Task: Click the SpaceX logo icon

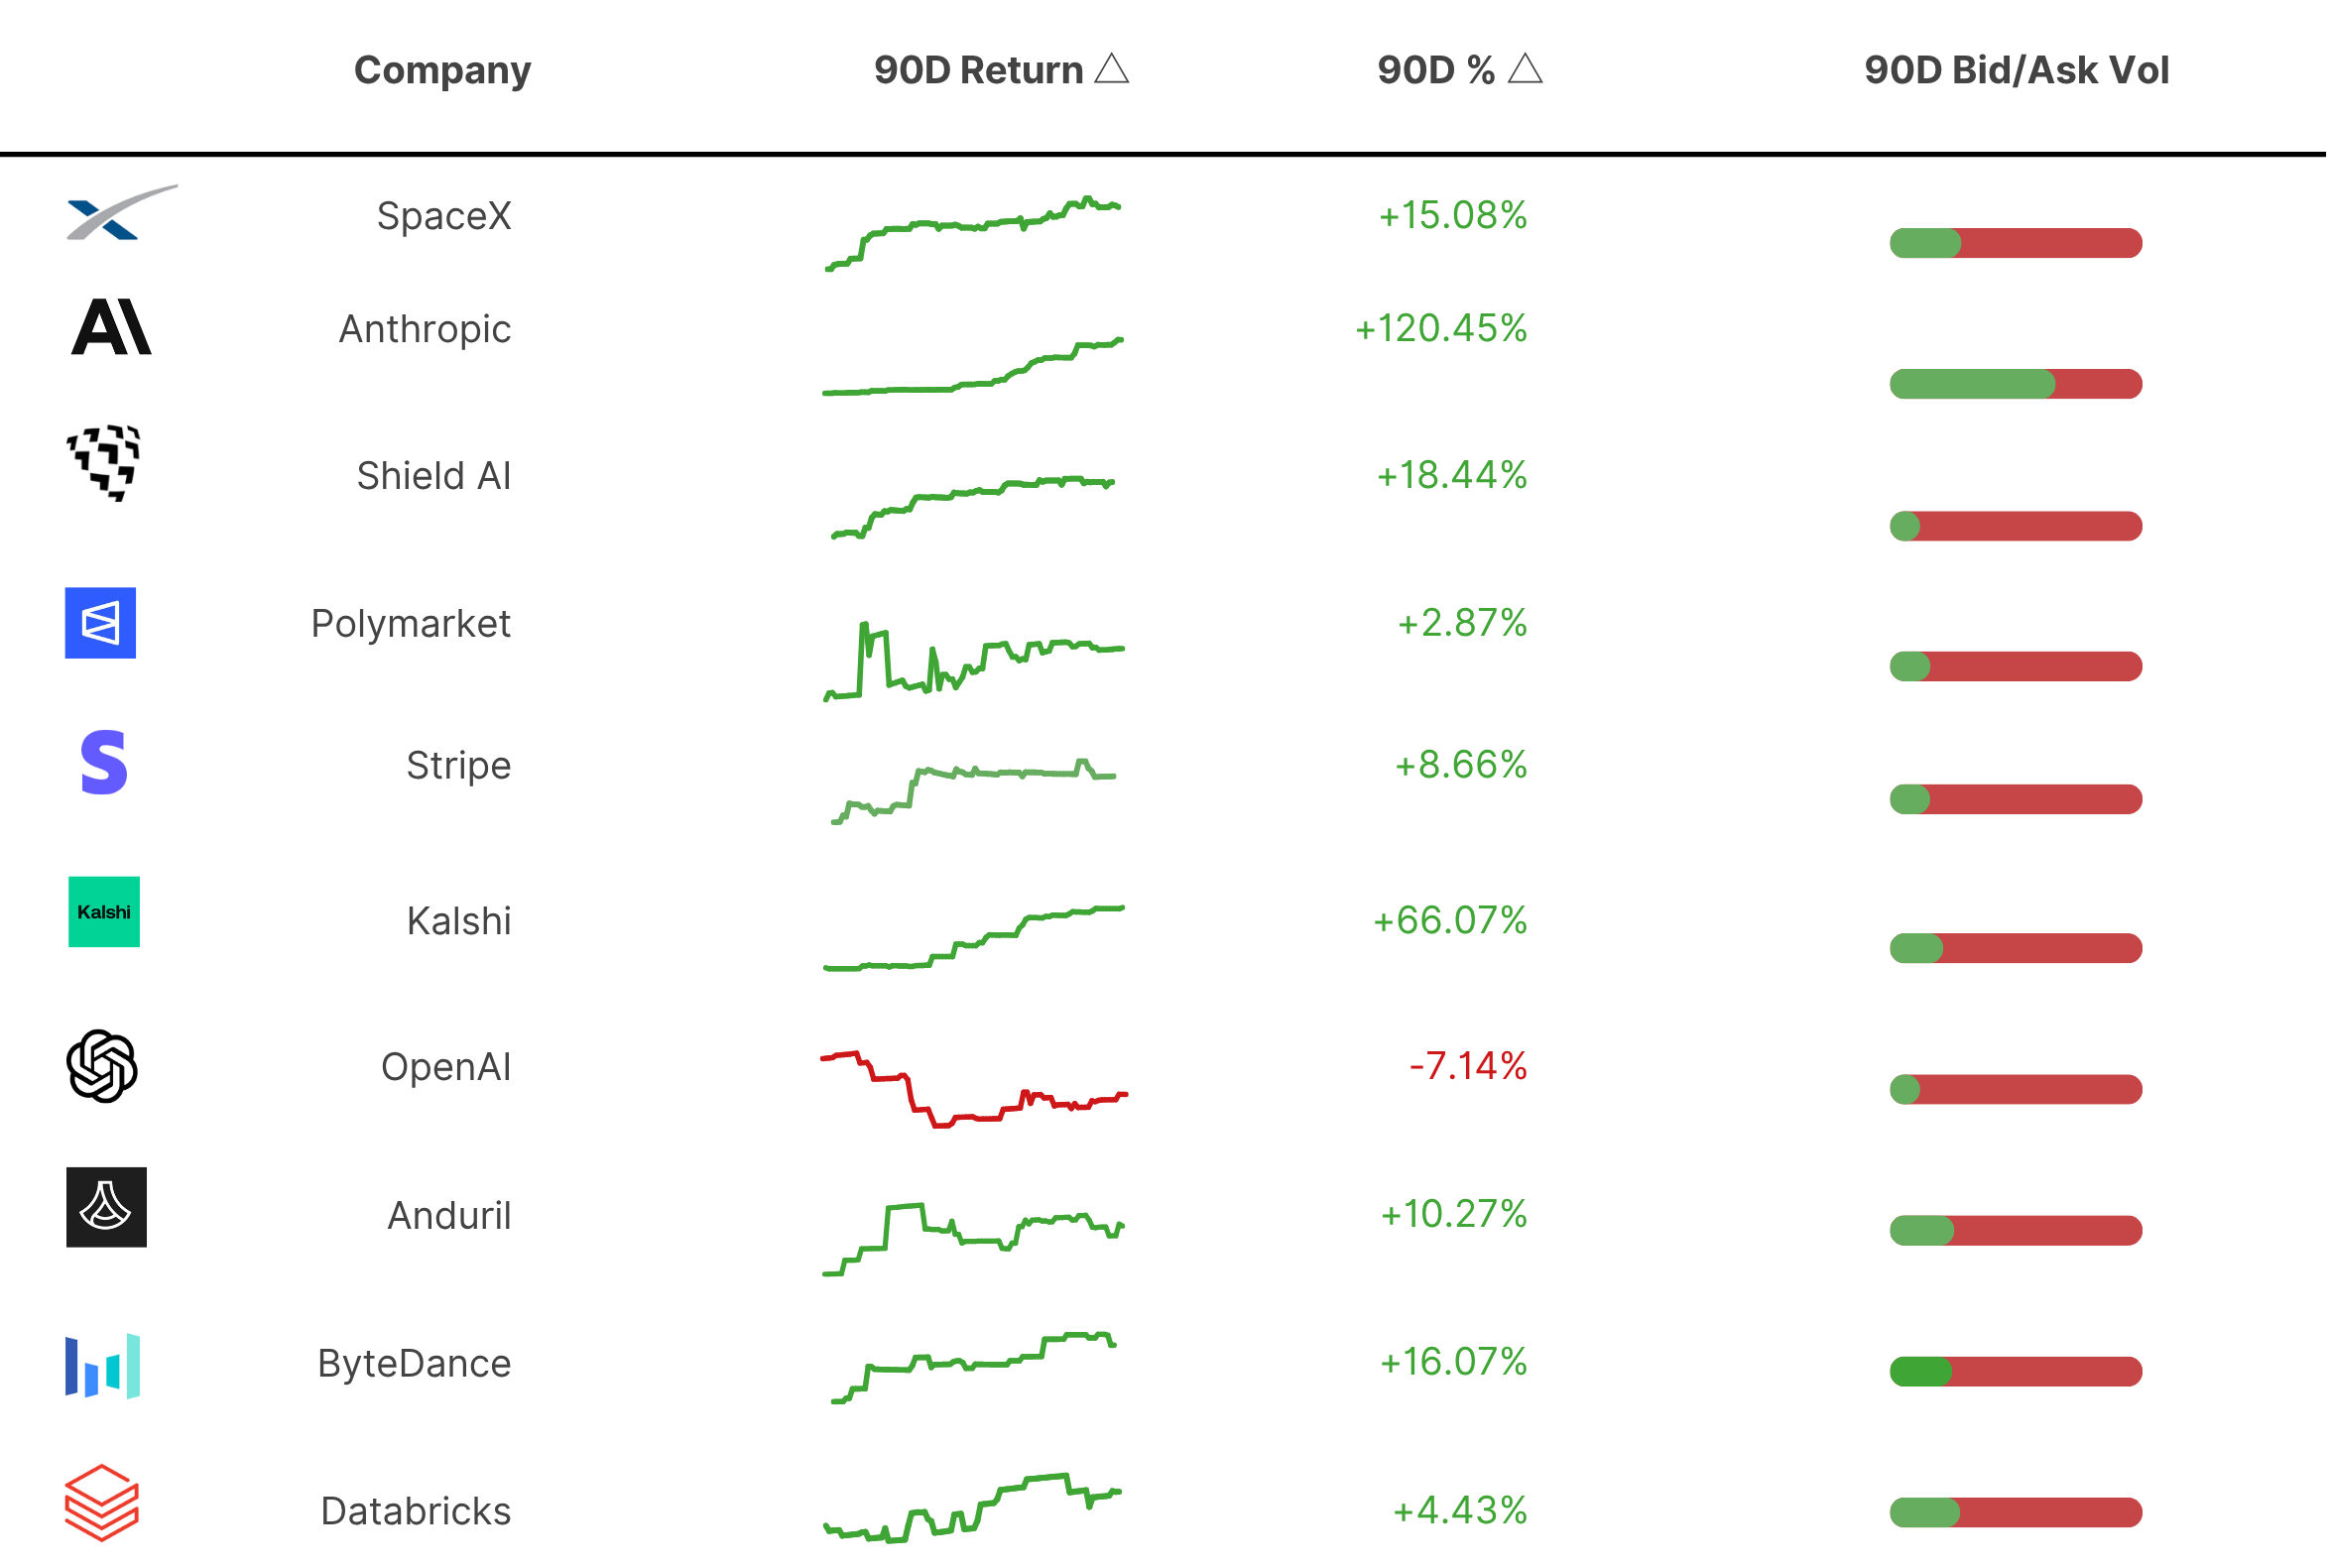Action: 122,212
